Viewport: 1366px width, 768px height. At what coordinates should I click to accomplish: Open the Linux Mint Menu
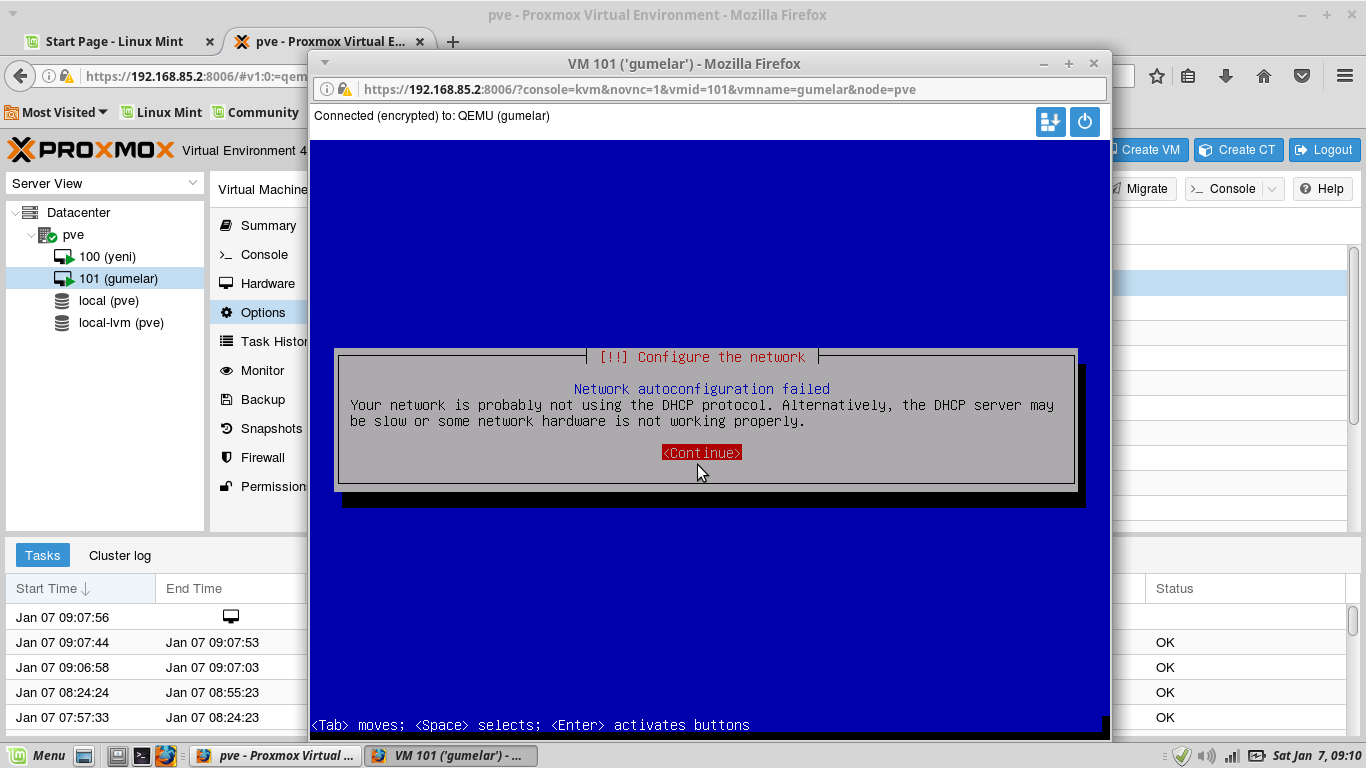point(37,756)
